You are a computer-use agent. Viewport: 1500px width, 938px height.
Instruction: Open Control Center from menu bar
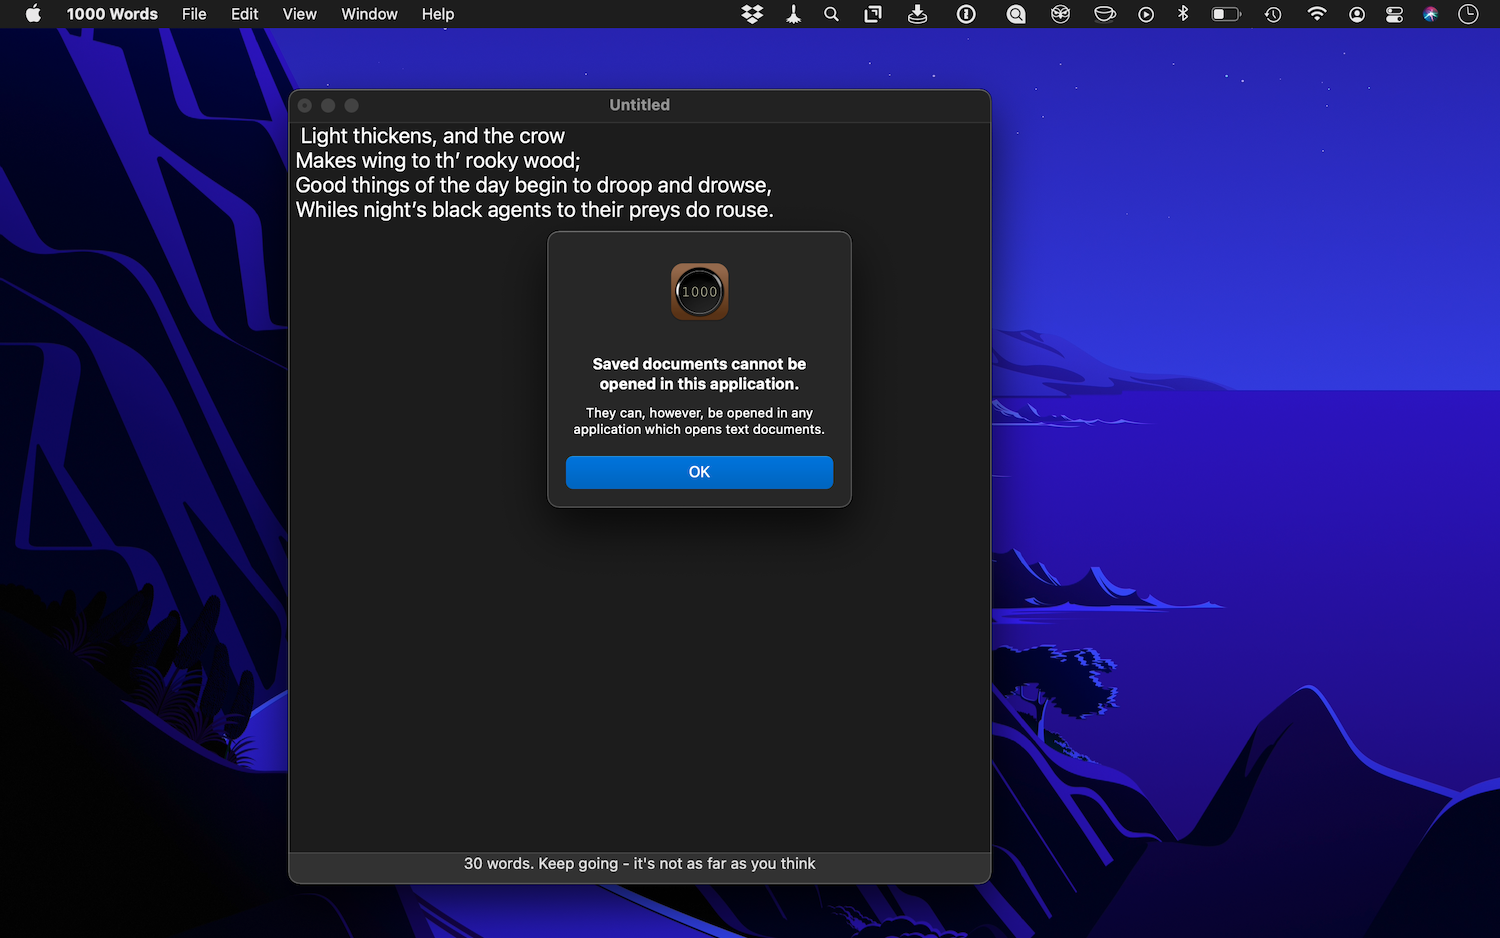(1394, 14)
